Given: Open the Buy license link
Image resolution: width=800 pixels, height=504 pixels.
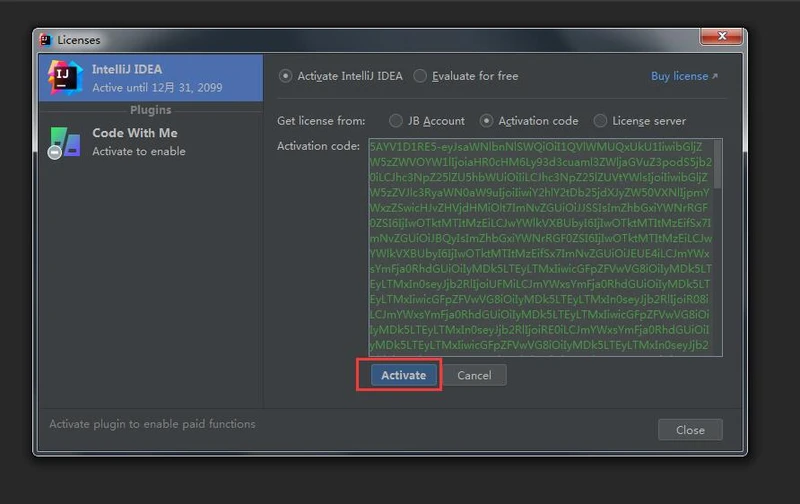Looking at the screenshot, I should [x=679, y=76].
